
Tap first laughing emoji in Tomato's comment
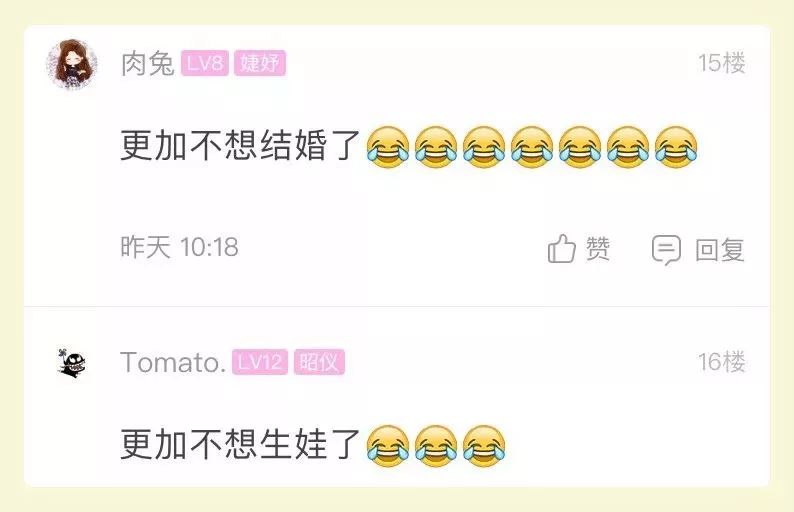coord(388,446)
